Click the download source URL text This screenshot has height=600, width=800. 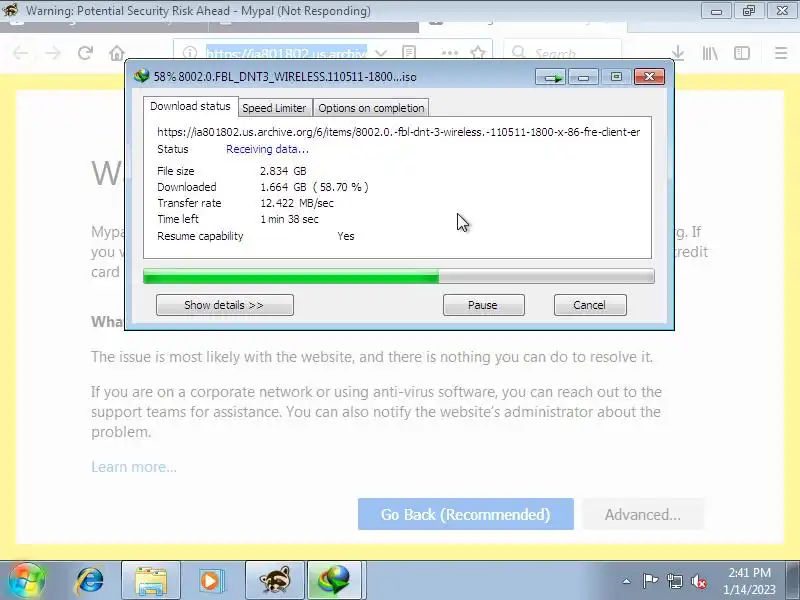pos(398,132)
